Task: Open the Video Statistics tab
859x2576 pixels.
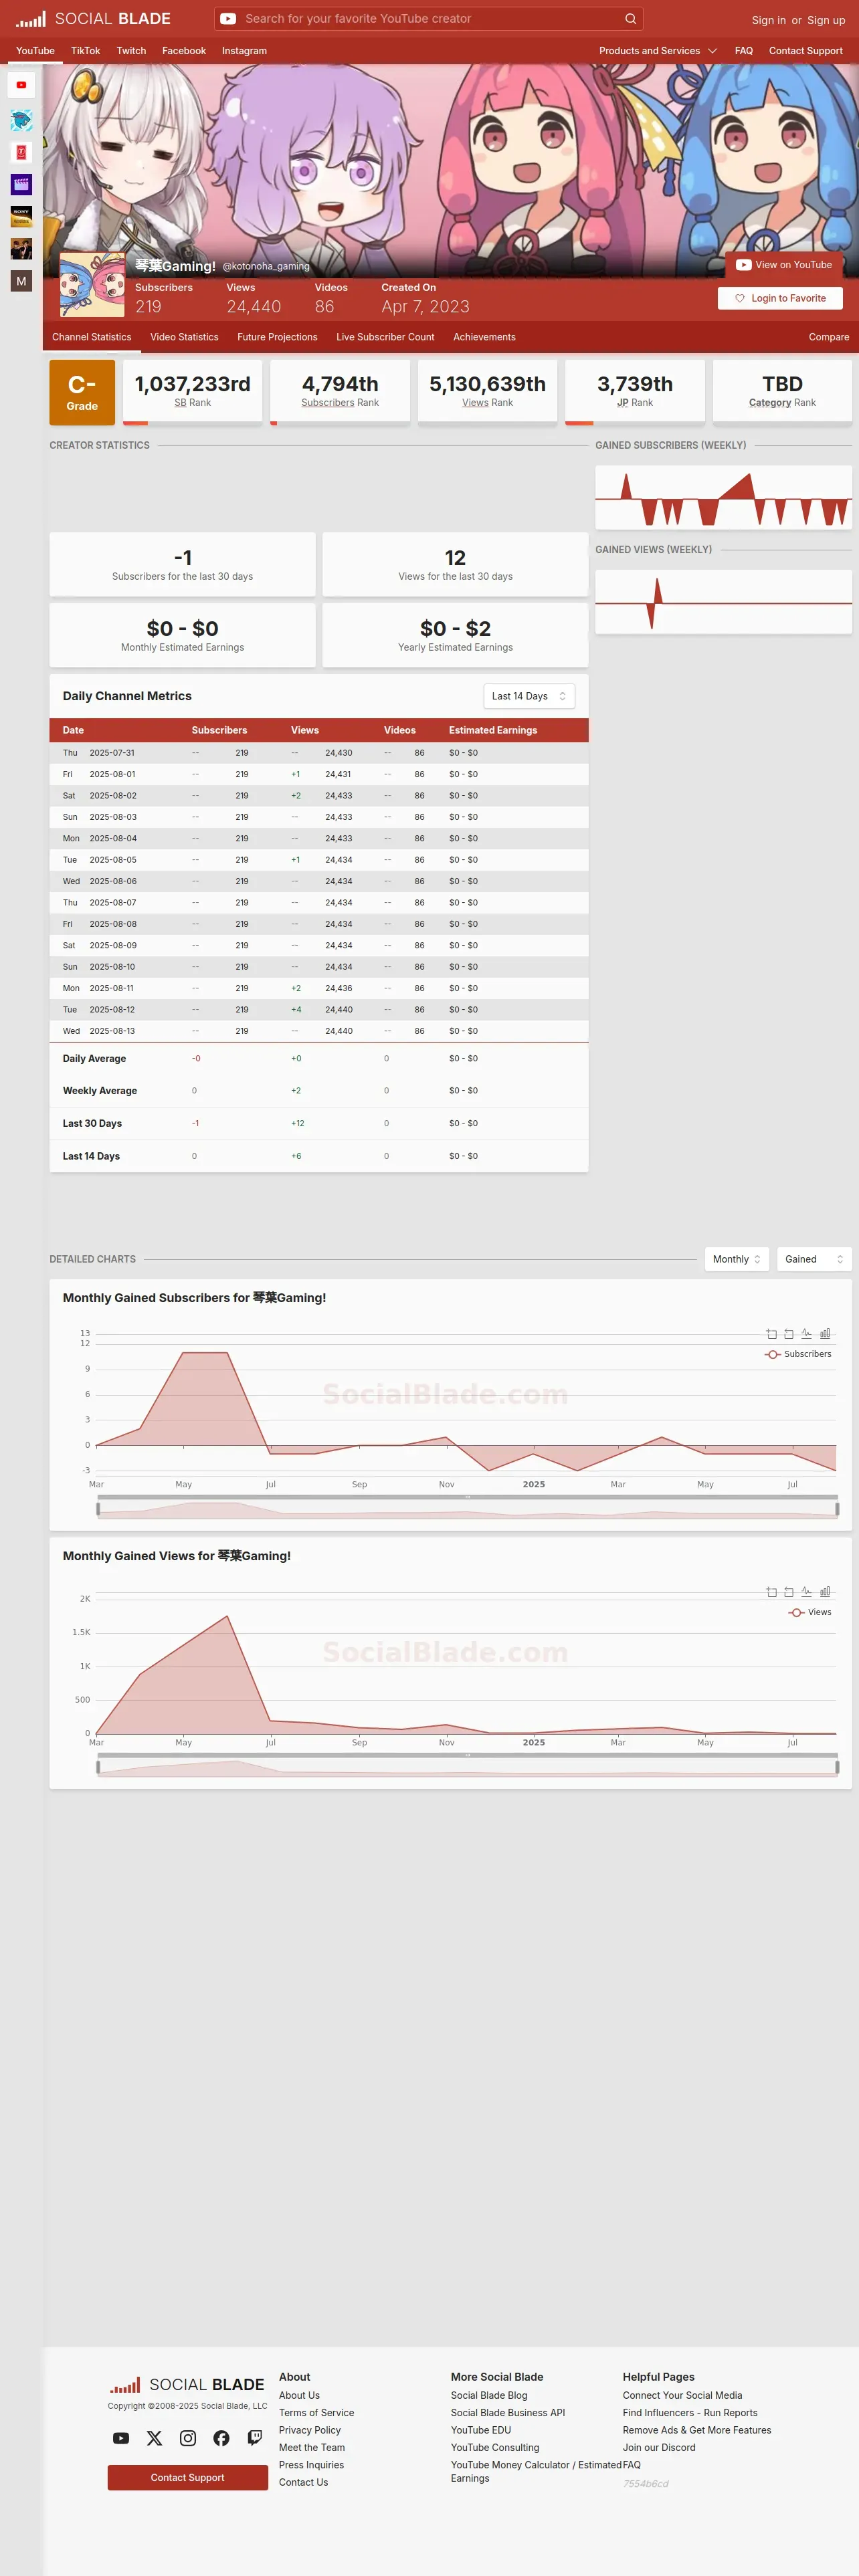Action: tap(184, 337)
